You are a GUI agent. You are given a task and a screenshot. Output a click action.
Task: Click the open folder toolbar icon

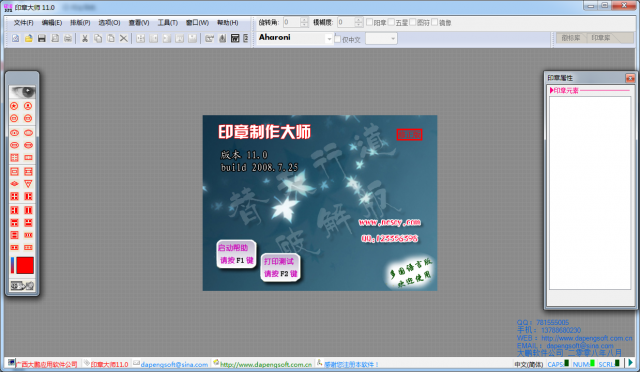coord(29,38)
